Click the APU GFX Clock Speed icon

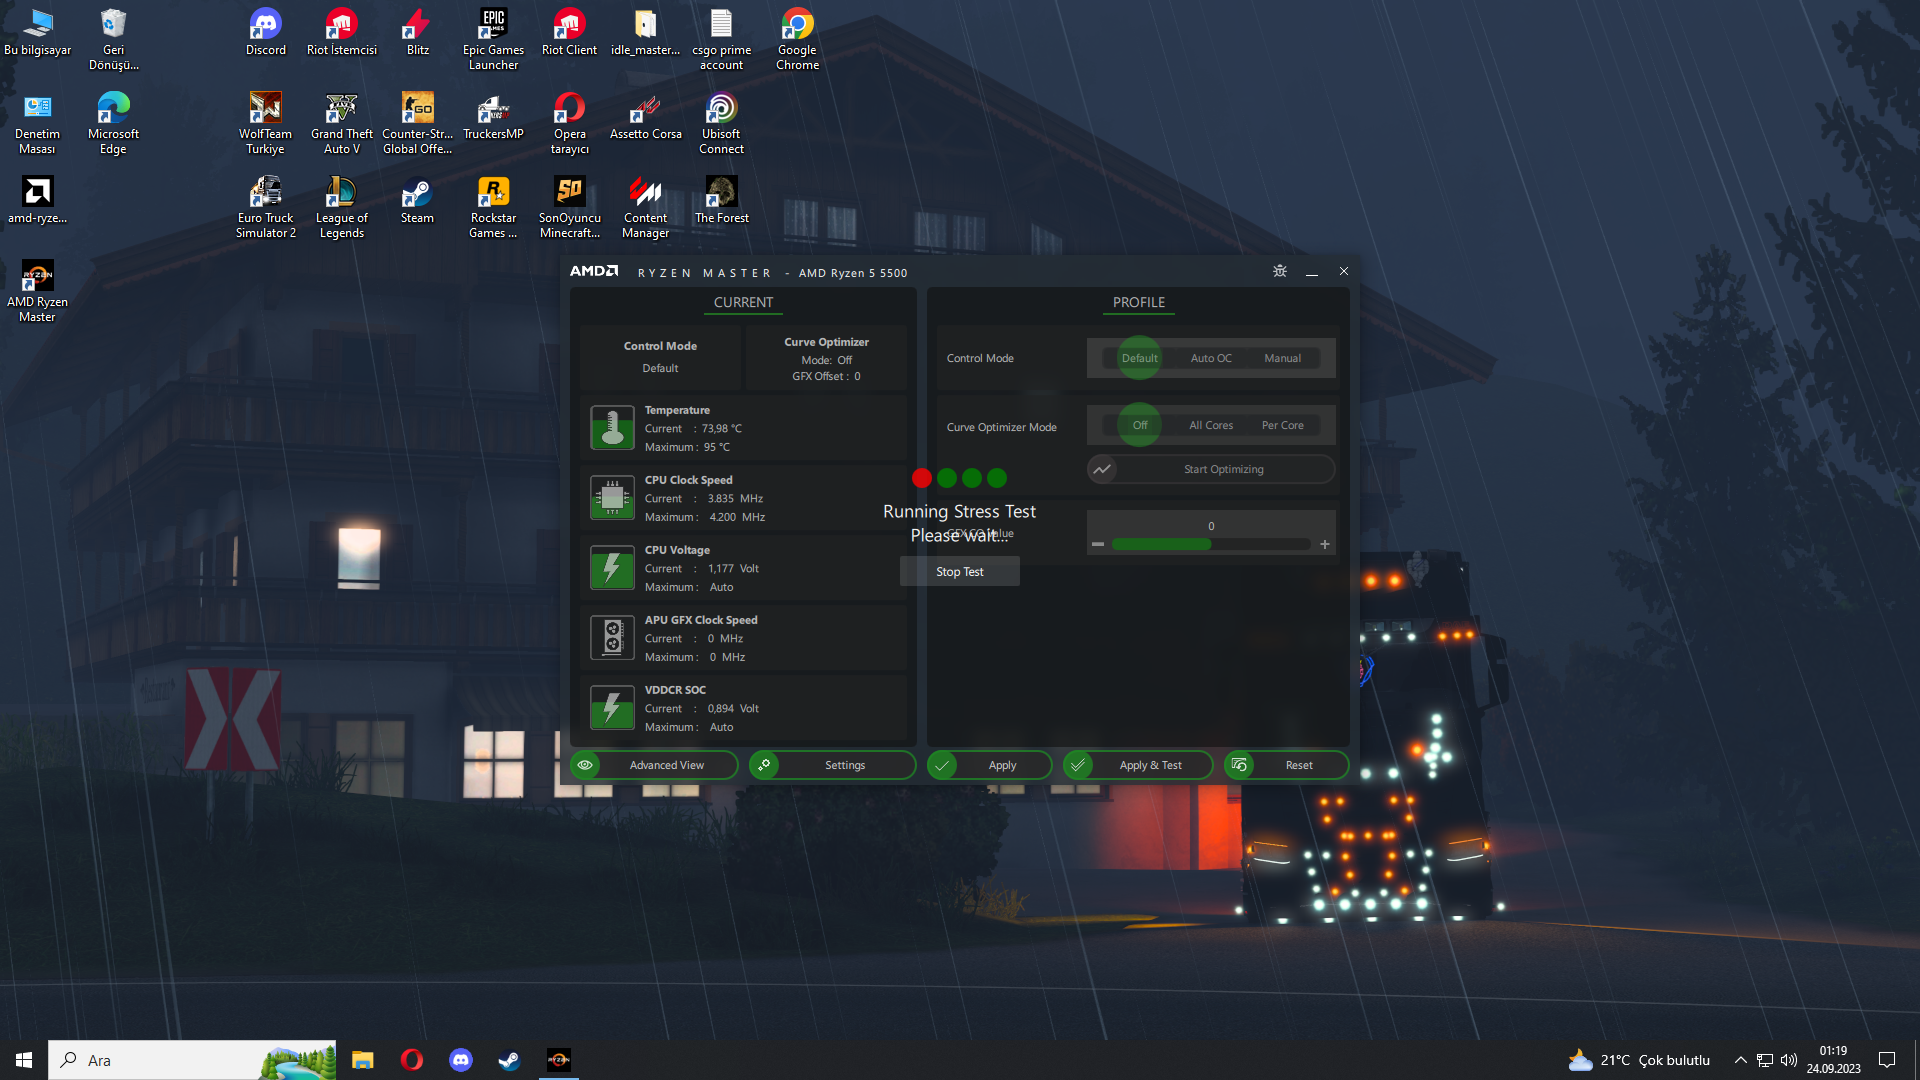coord(612,638)
